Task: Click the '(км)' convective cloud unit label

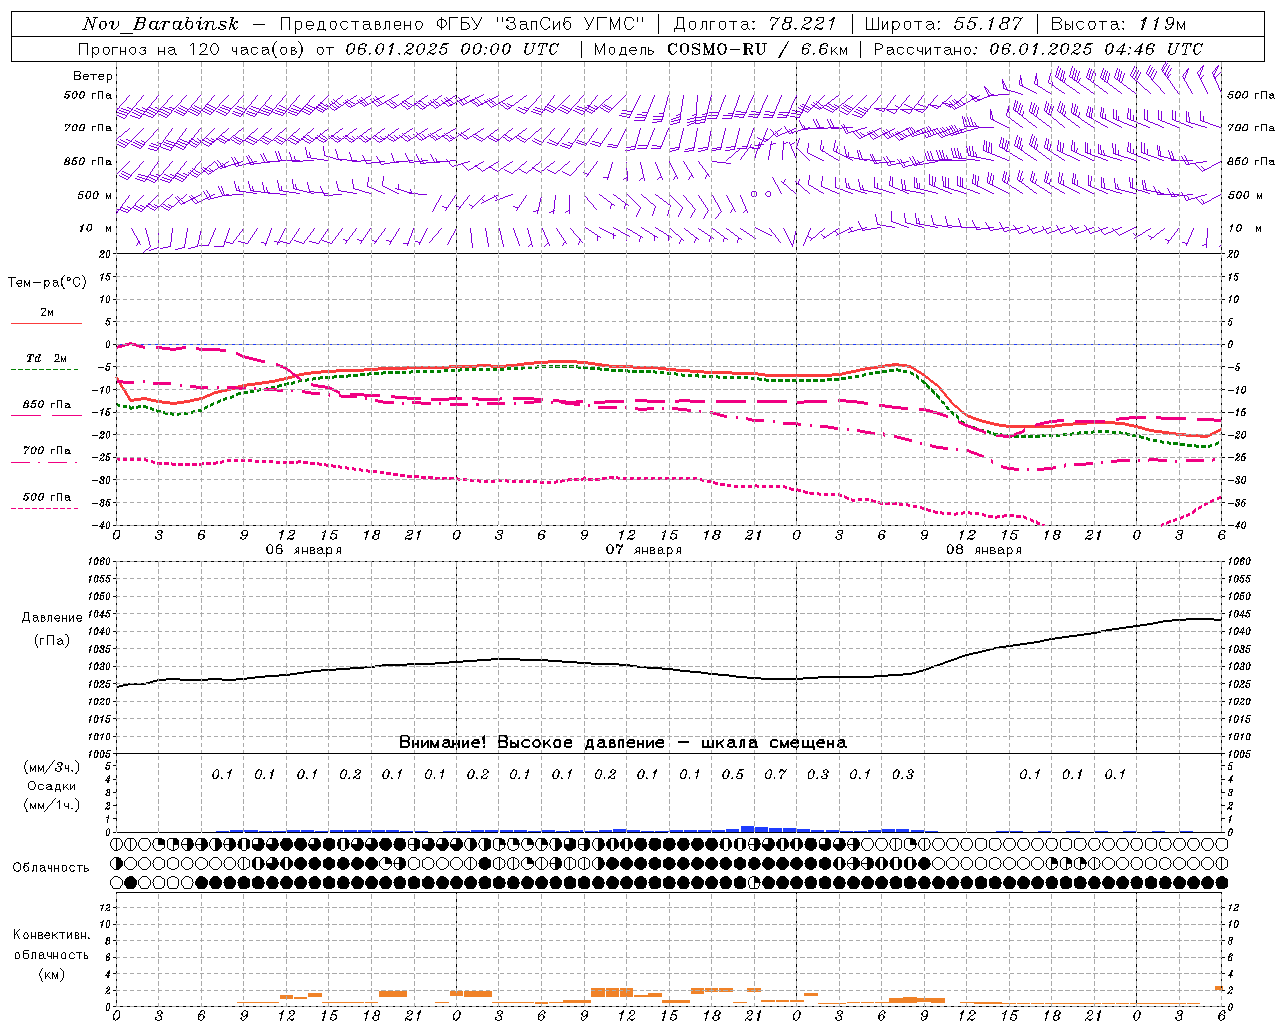Action: click(52, 974)
